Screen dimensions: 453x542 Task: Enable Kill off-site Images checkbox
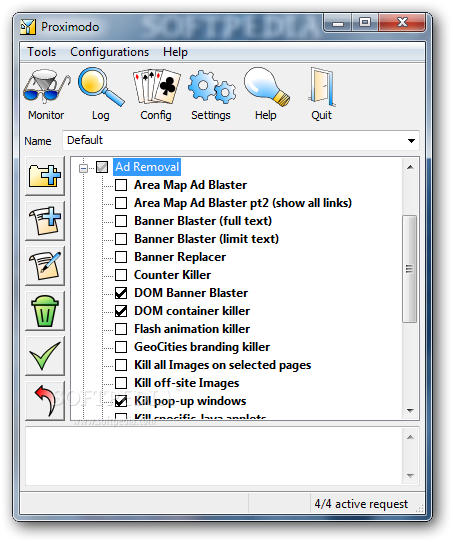[121, 383]
